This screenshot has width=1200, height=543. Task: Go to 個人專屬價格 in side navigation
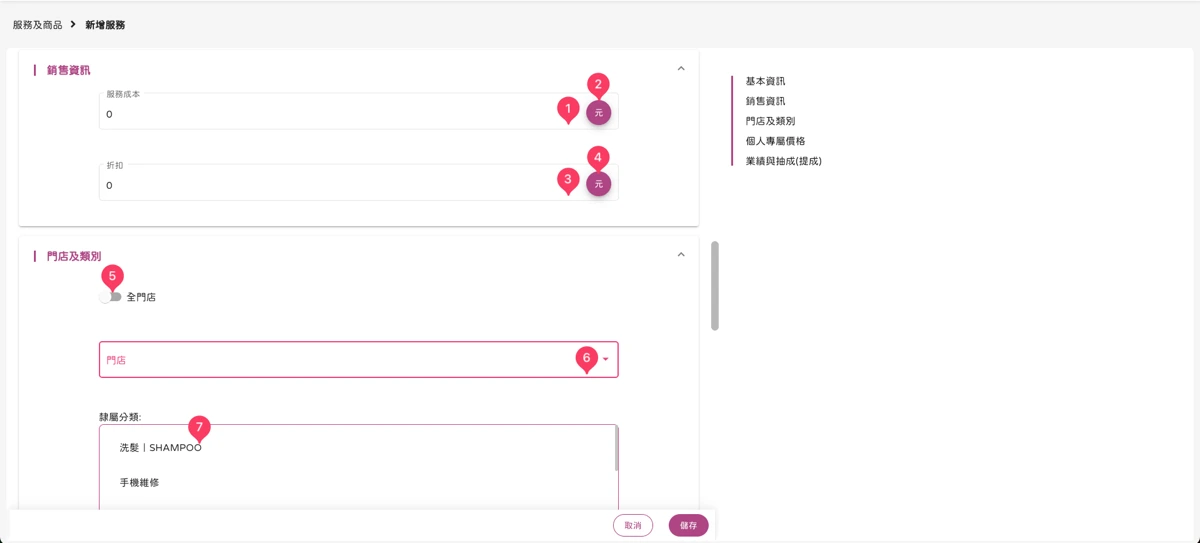click(x=775, y=141)
